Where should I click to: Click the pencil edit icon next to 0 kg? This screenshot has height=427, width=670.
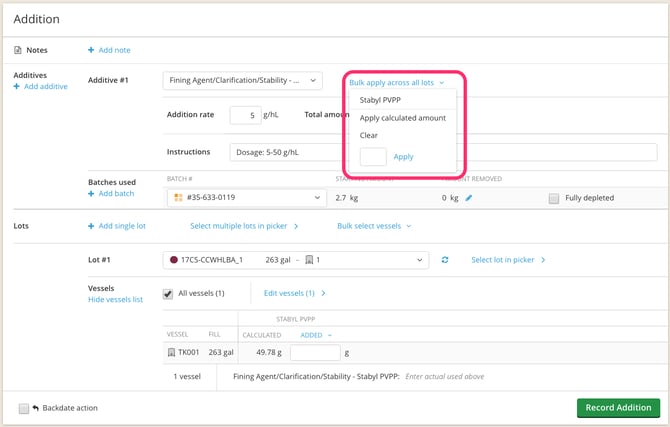[x=469, y=198]
